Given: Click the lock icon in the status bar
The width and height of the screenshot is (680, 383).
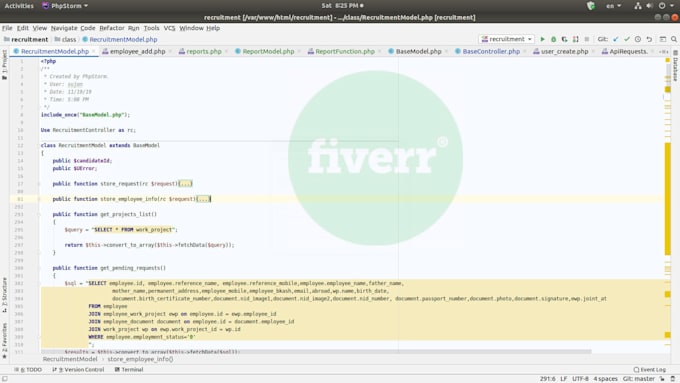Looking at the screenshot, I should [662, 379].
